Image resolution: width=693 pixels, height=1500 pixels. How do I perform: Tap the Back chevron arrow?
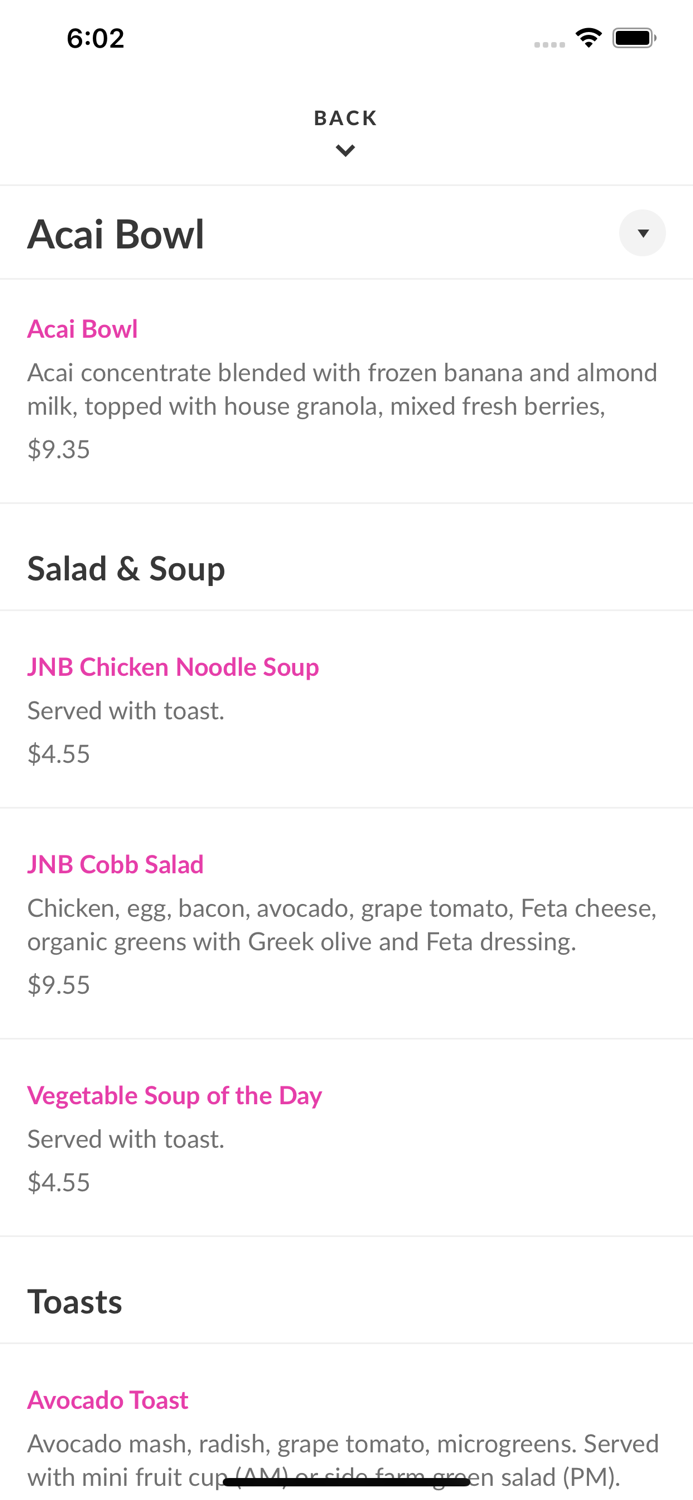pyautogui.click(x=345, y=151)
